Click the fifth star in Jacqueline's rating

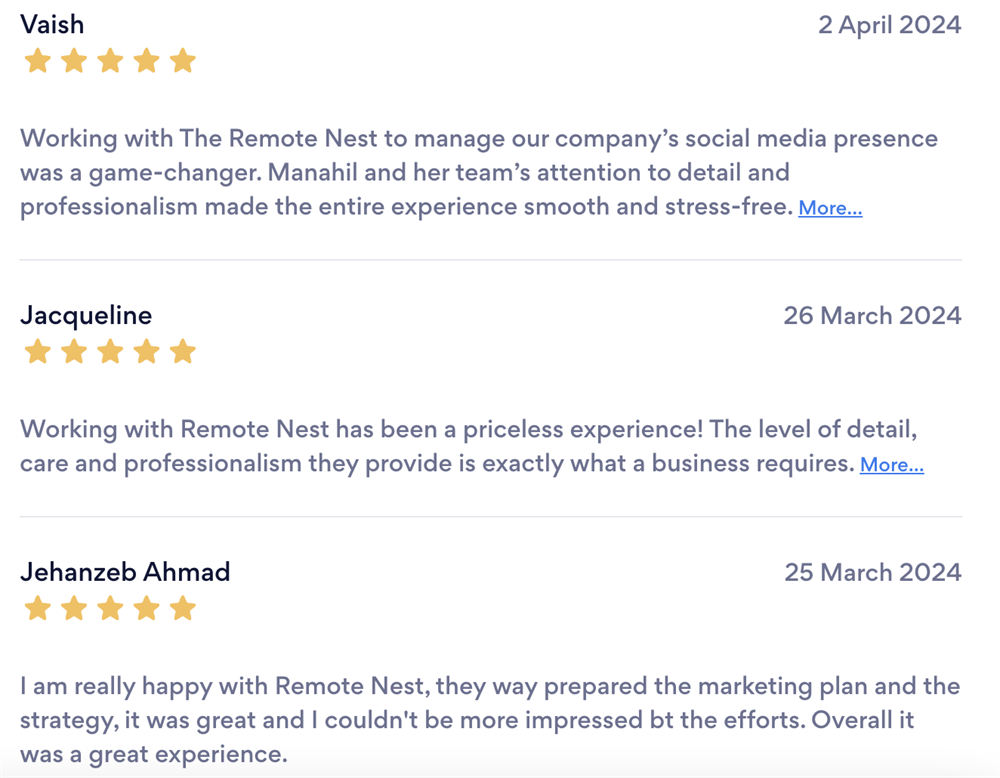tap(182, 351)
